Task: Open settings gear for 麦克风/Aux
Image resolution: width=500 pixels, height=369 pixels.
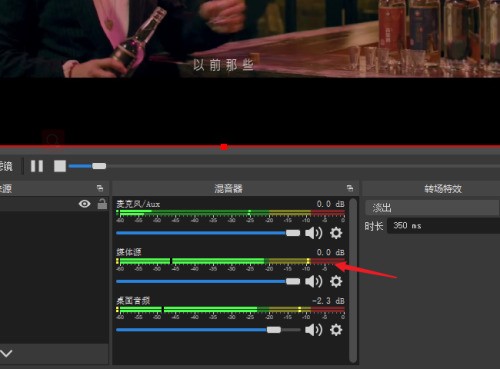Action: pyautogui.click(x=336, y=233)
